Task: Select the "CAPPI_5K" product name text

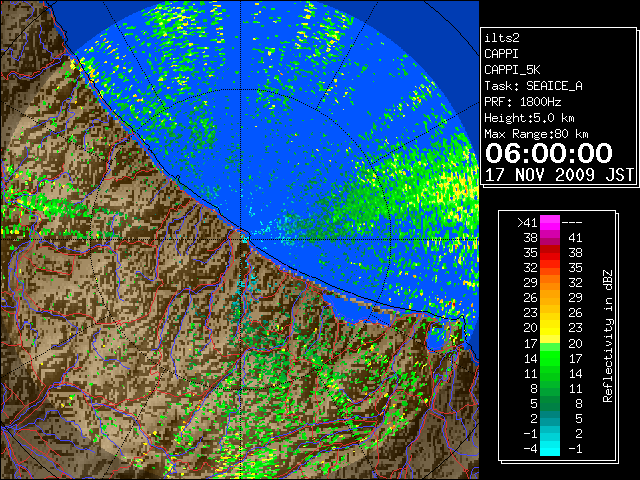Action: click(512, 70)
